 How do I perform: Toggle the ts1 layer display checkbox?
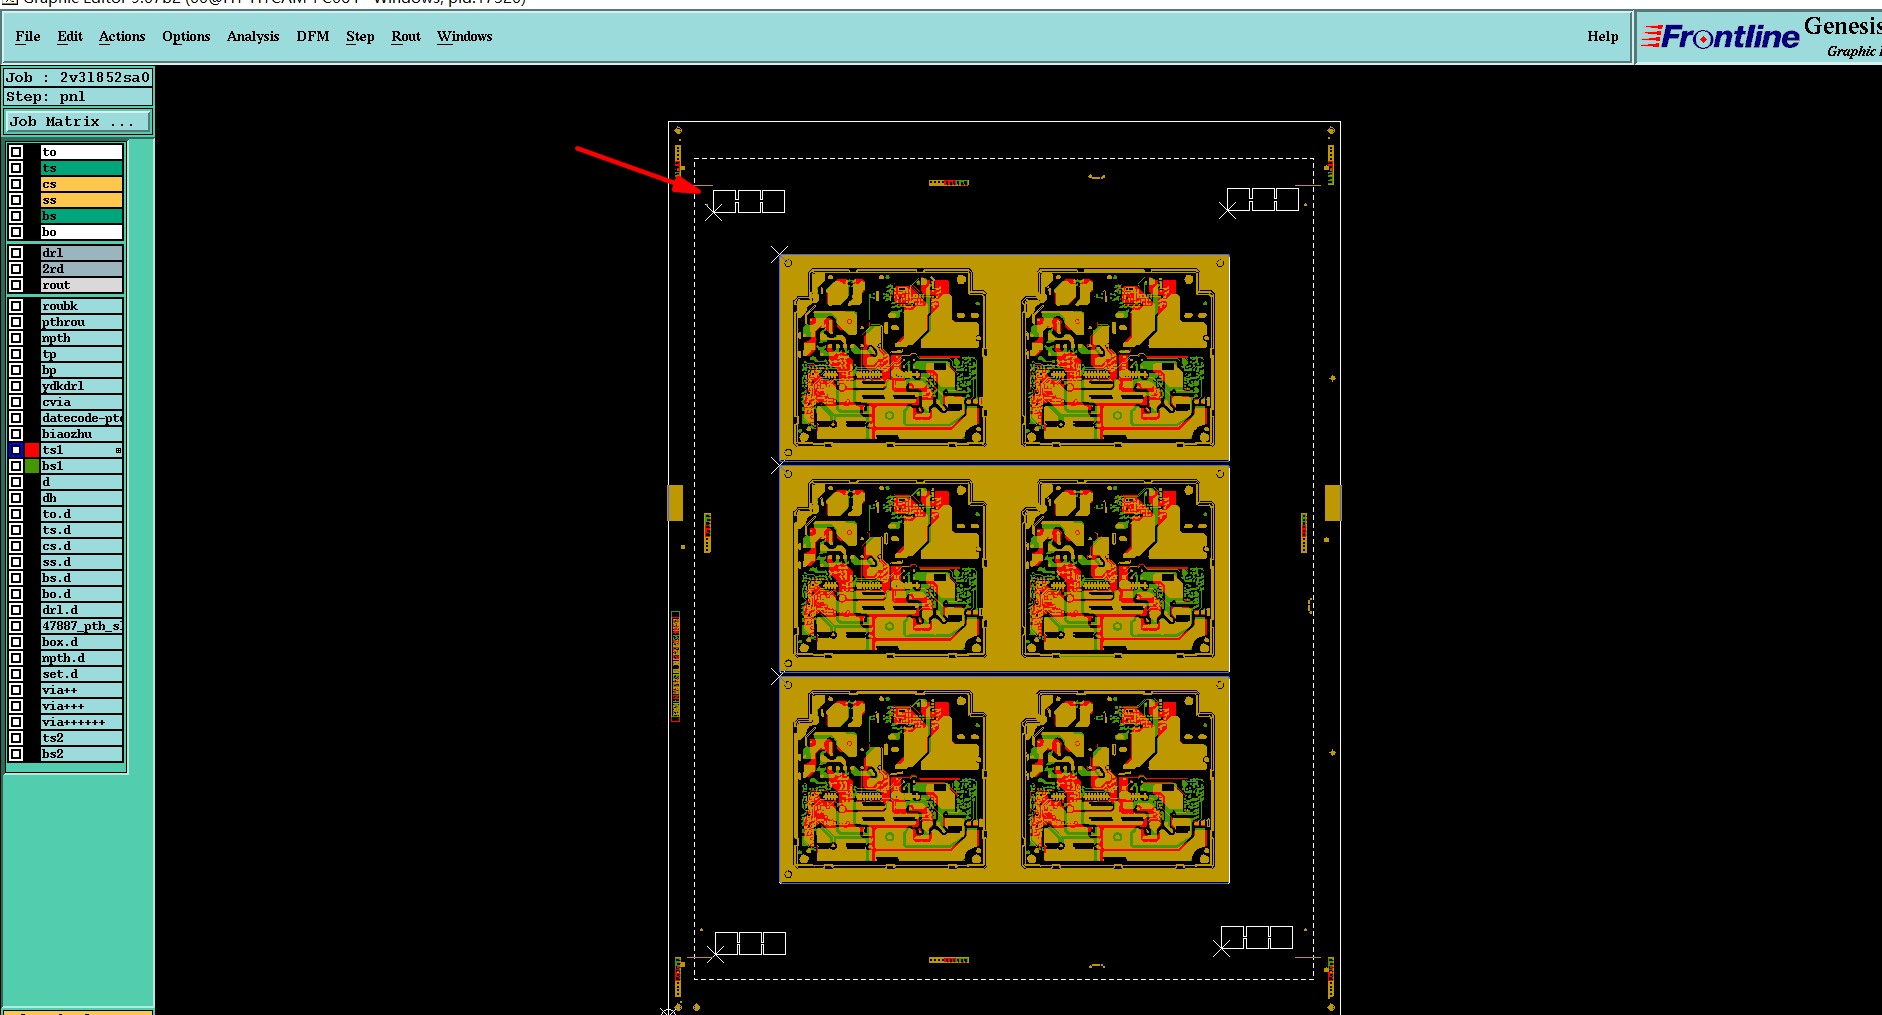[16, 450]
